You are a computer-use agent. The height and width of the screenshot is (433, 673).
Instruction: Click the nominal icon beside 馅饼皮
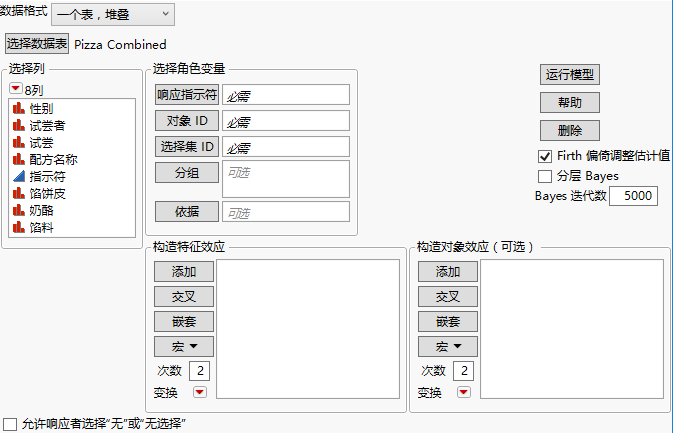[18, 193]
